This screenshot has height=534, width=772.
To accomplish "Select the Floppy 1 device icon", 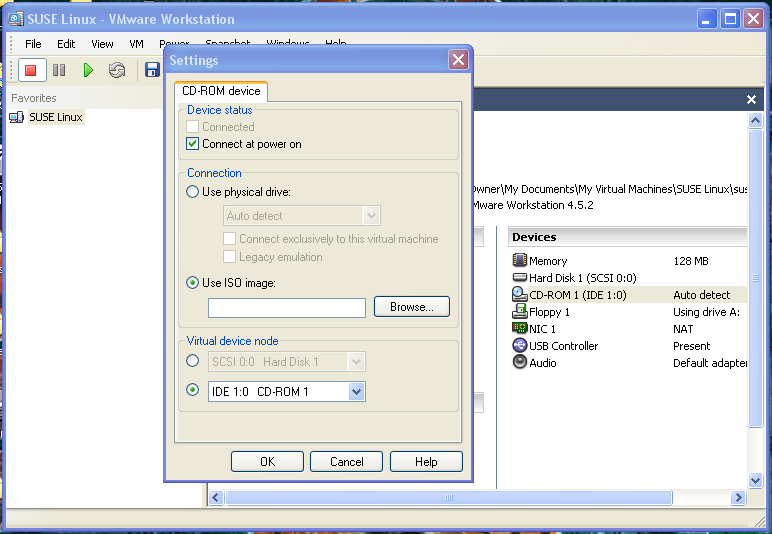I will tap(519, 312).
